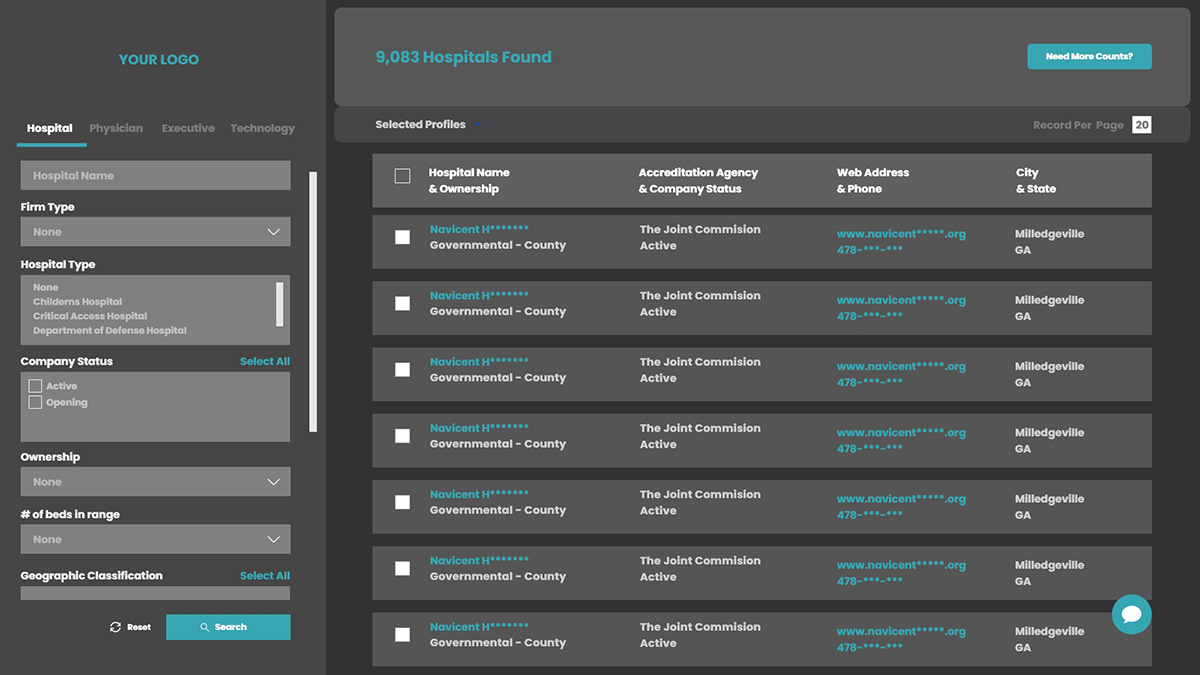Click Select All next to Company Status
1200x675 pixels.
tap(265, 361)
